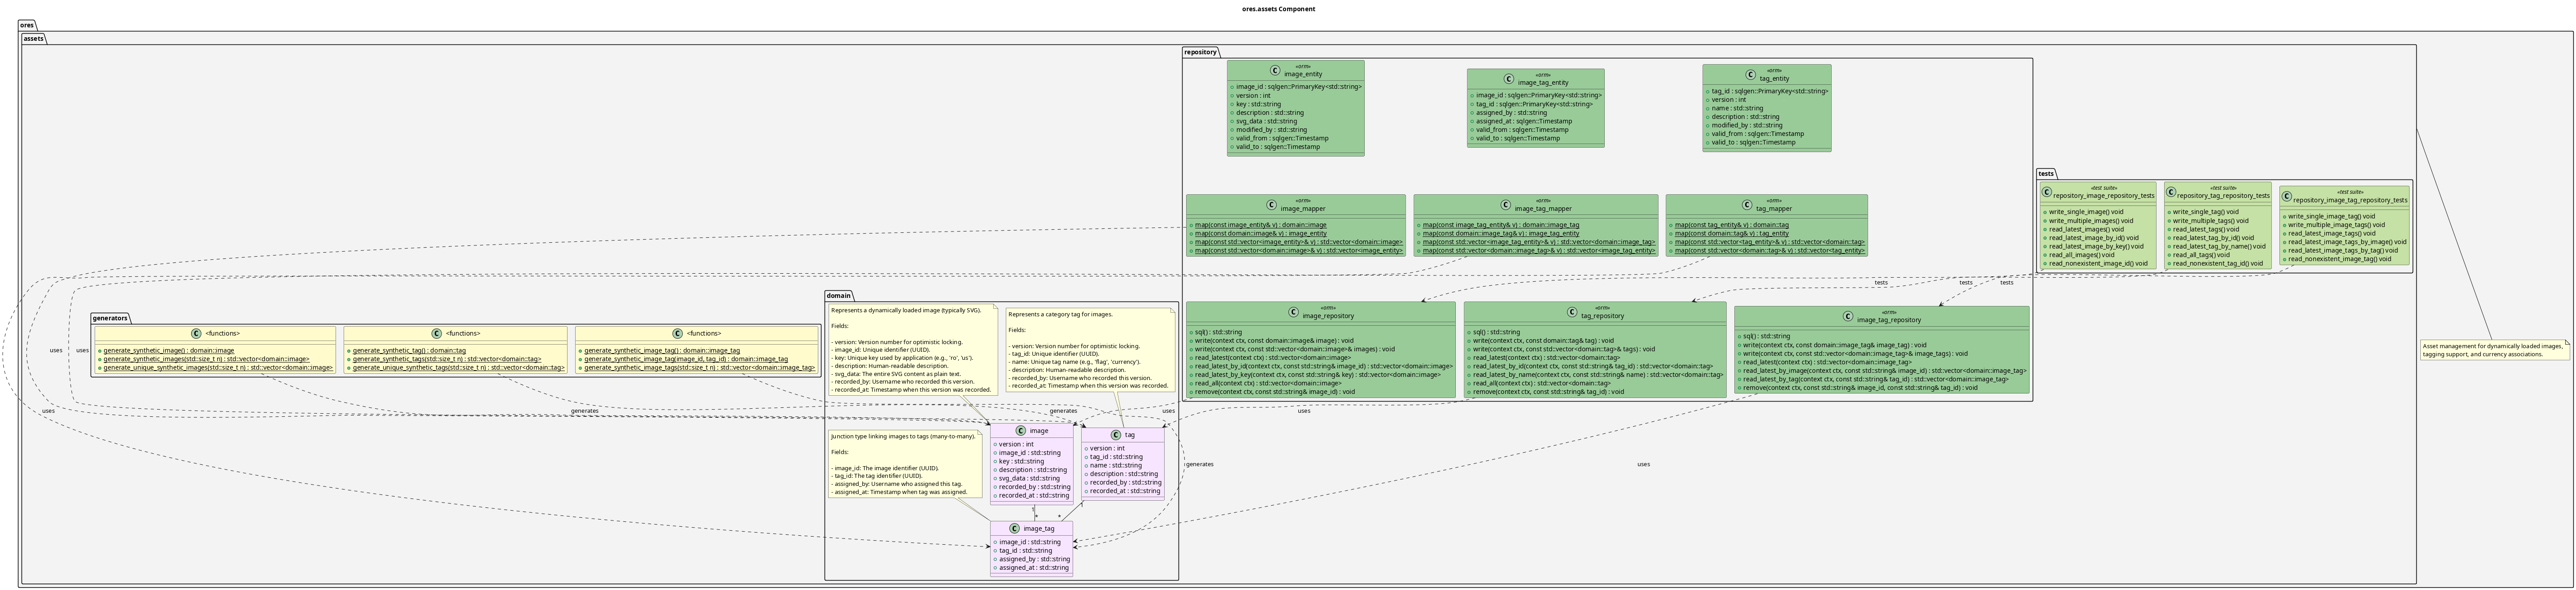Viewport: 2576px width, 590px height.
Task: Click the assets package tab label
Action: (x=33, y=38)
